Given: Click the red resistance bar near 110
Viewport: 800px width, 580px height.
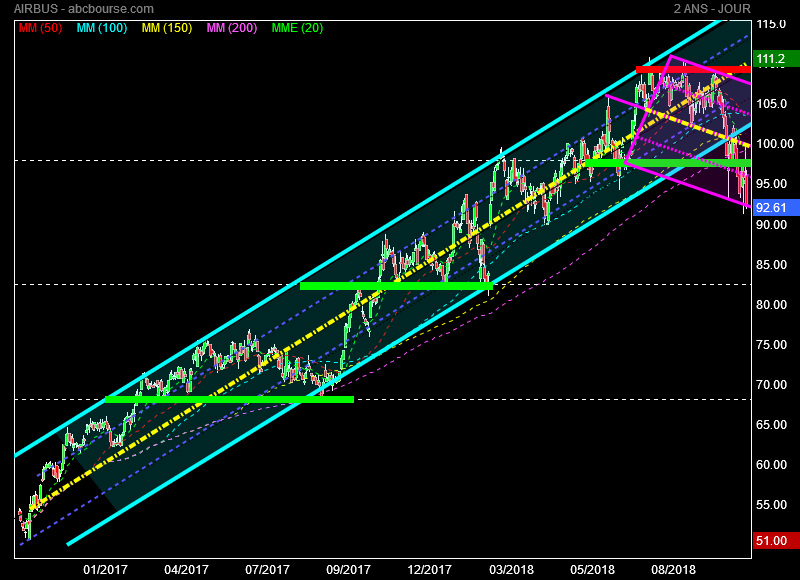Looking at the screenshot, I should pyautogui.click(x=693, y=69).
